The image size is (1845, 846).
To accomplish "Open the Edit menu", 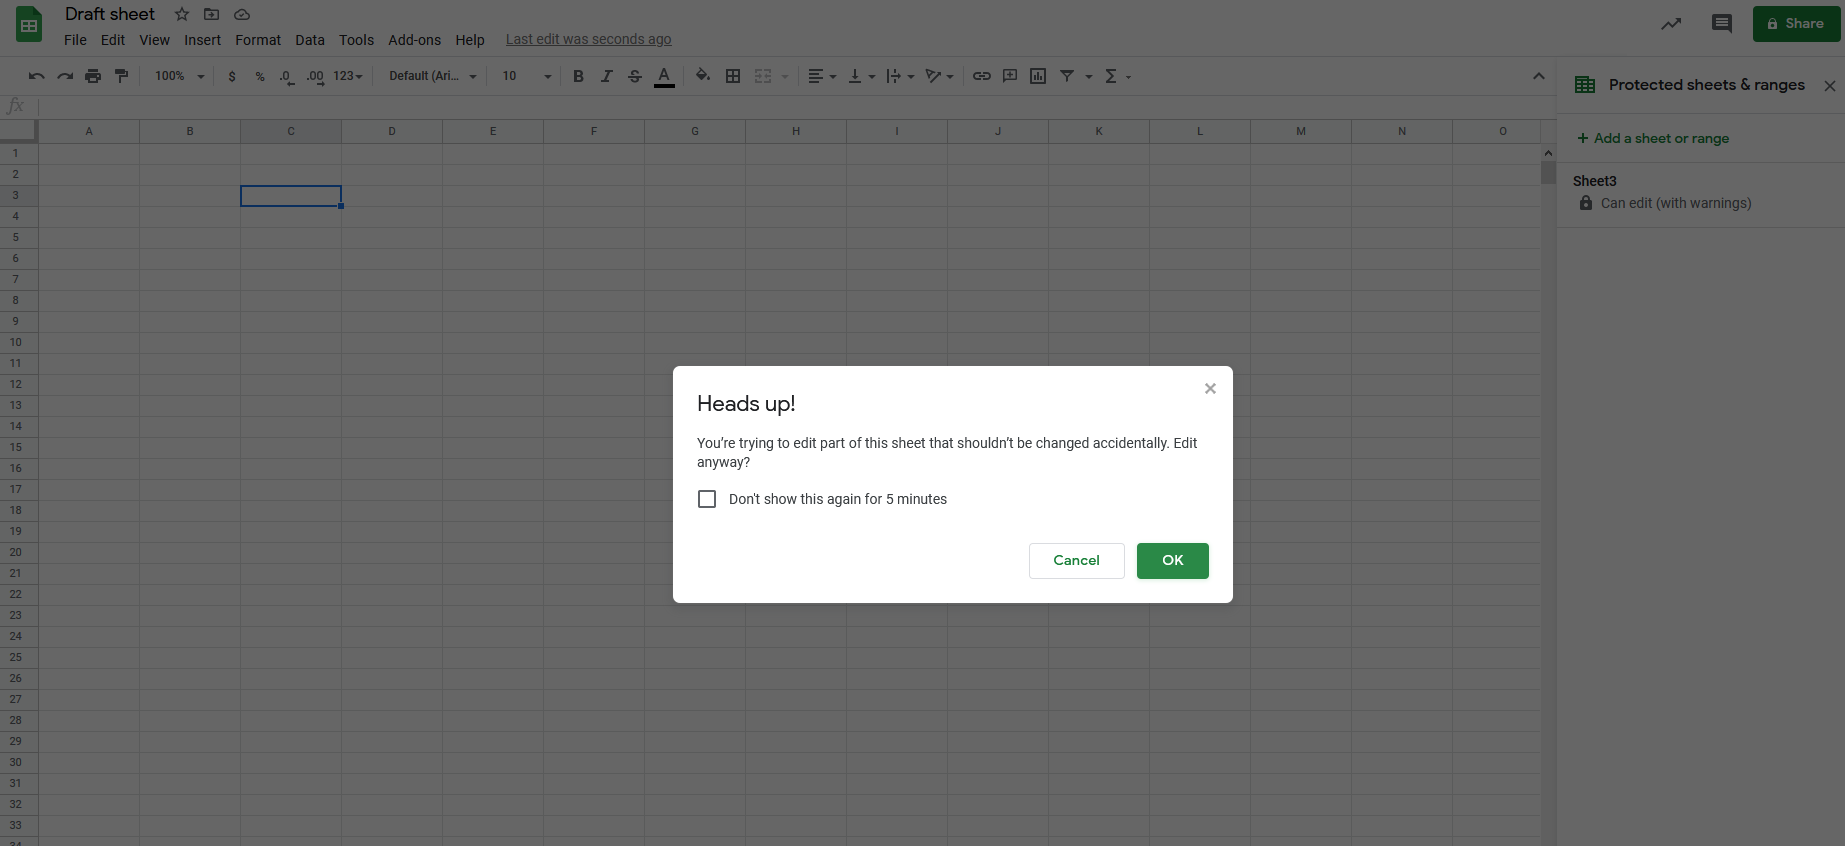I will coord(113,40).
